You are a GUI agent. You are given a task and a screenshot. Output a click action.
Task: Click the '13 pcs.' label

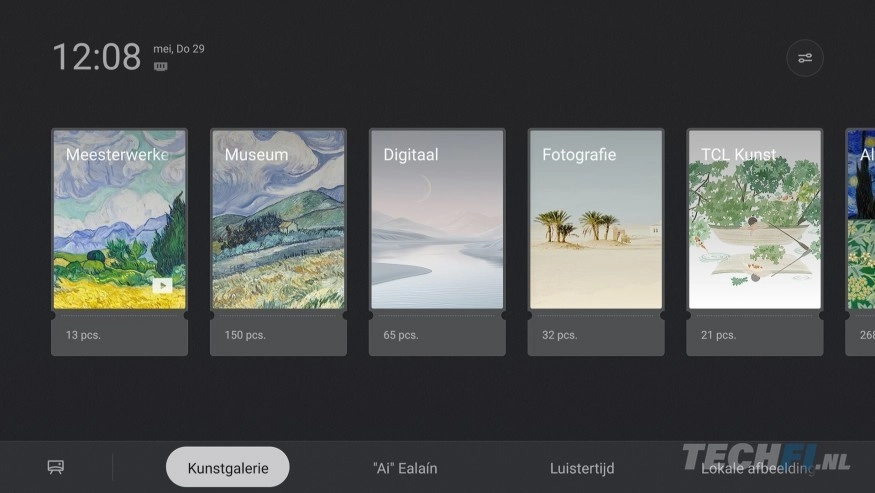point(83,335)
